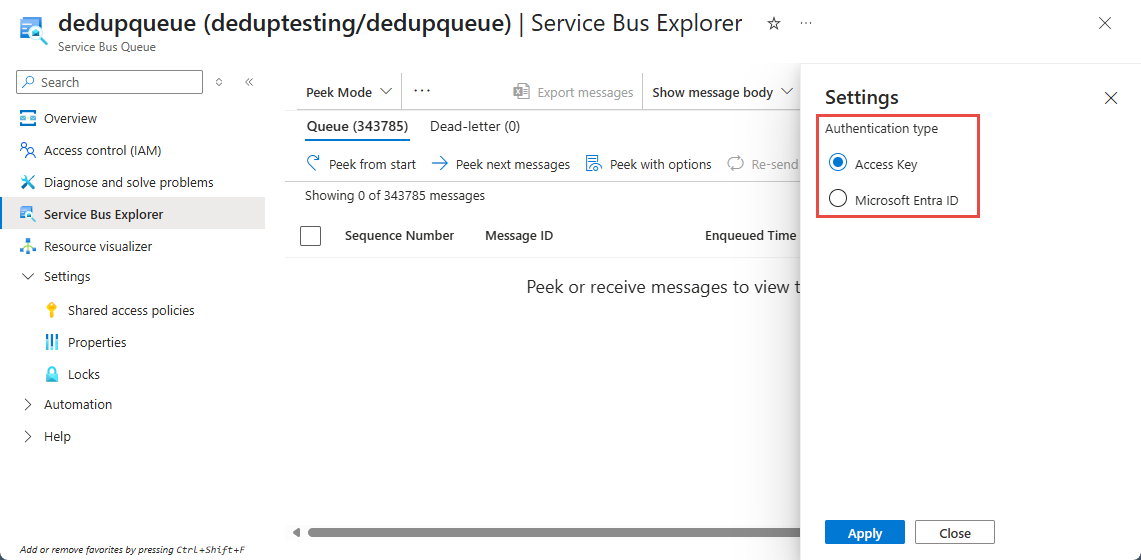Open Shared access policies
The width and height of the screenshot is (1141, 560).
[131, 310]
